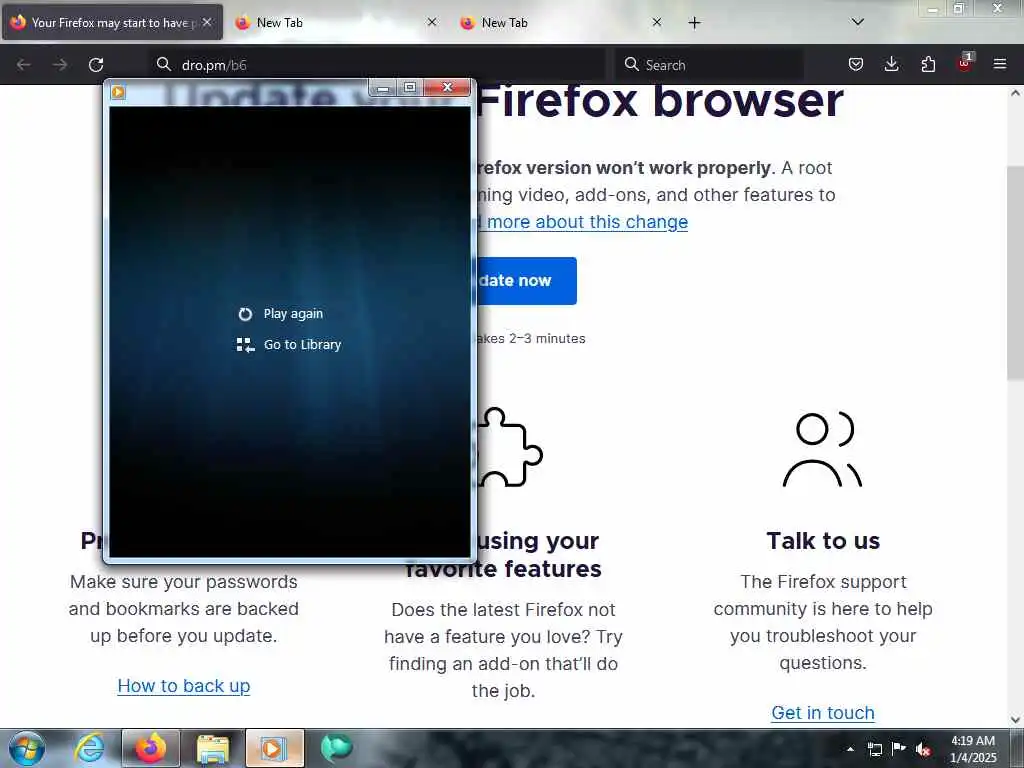Close the second New Tab
Viewport: 1024px width, 768px height.
coord(432,23)
